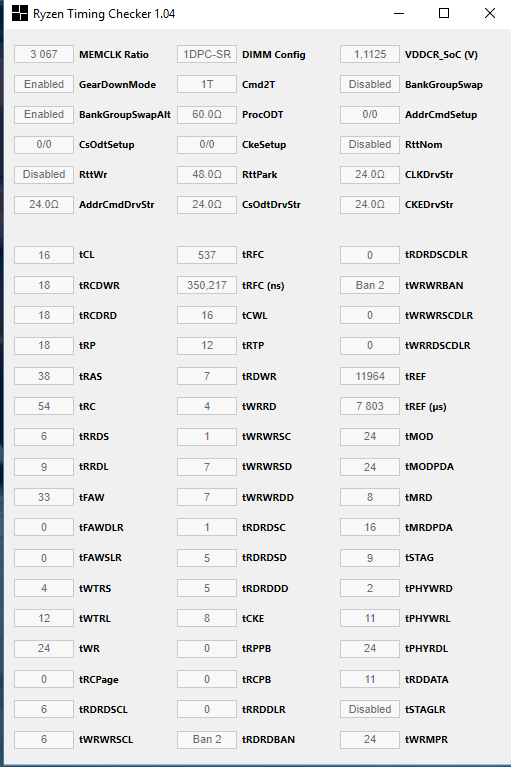Select the MEMCLK Ratio value field
This screenshot has height=767, width=511.
click(44, 54)
